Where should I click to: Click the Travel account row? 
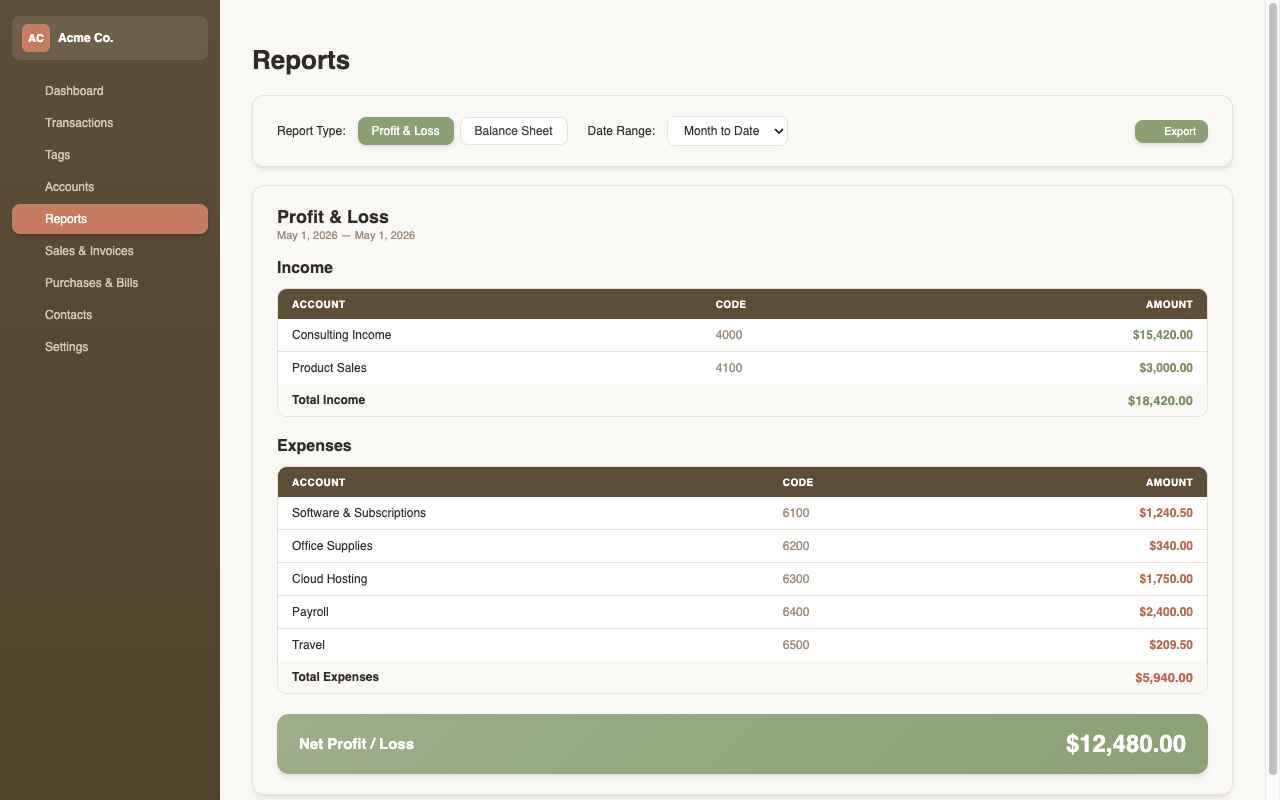tap(742, 645)
